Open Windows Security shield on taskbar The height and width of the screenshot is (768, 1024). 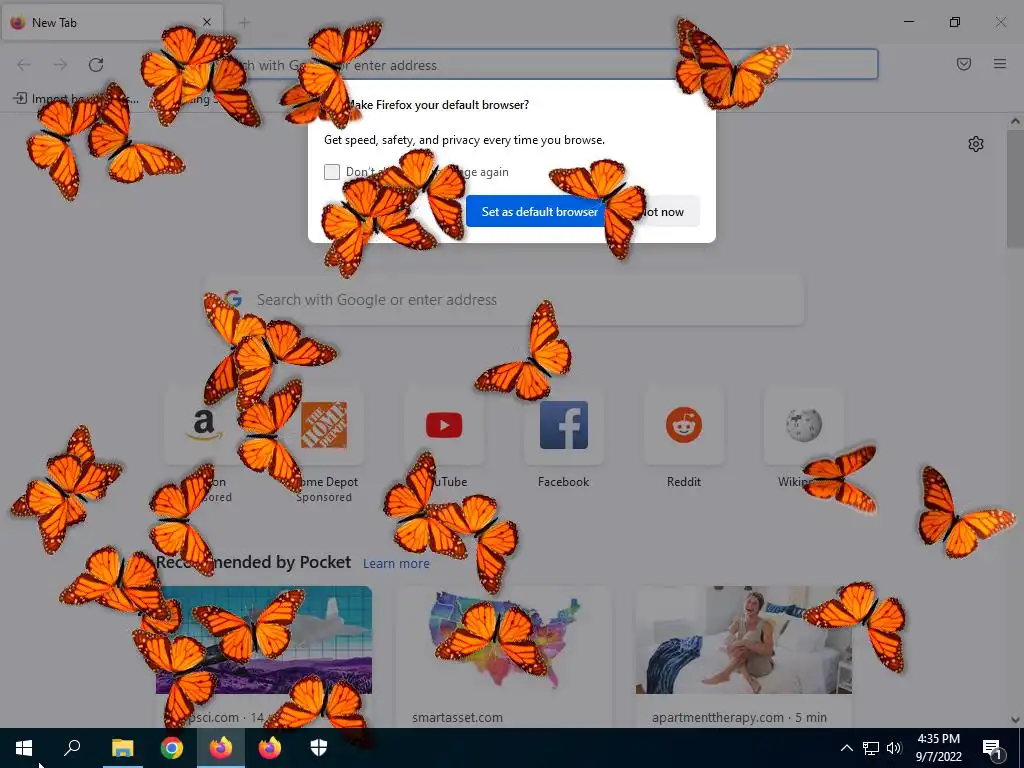coord(319,748)
